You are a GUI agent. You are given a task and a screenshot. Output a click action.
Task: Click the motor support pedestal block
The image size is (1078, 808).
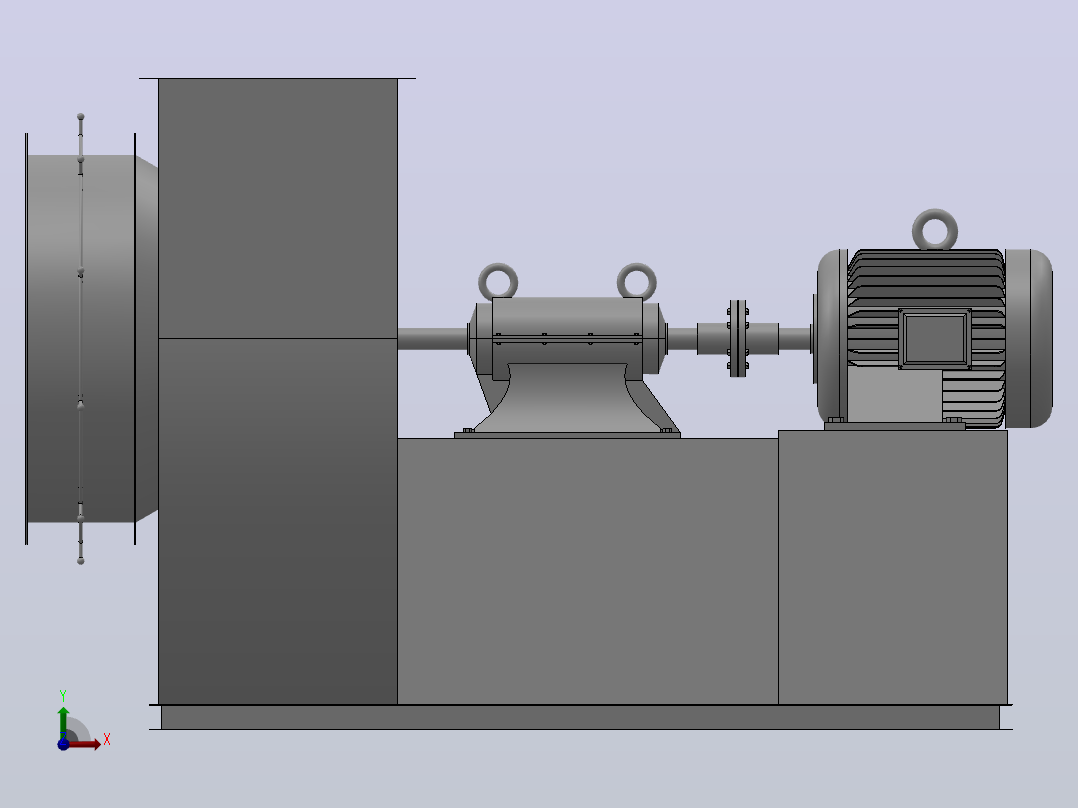point(893,567)
